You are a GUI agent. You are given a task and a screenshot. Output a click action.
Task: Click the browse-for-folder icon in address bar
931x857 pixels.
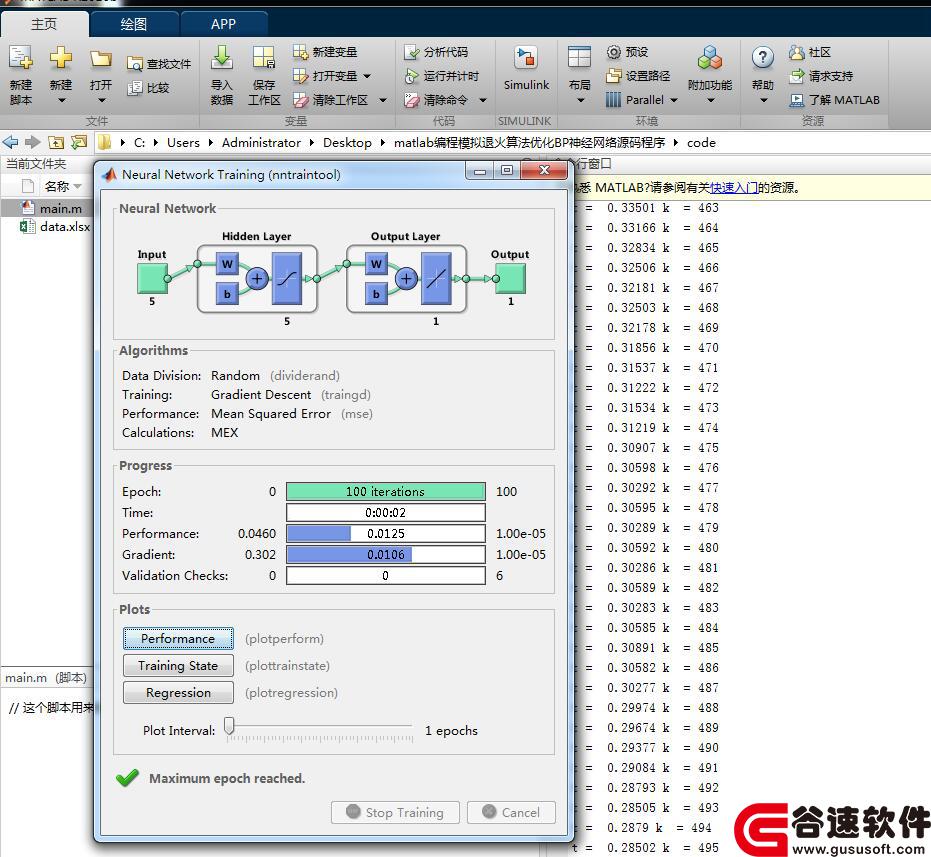tap(78, 143)
